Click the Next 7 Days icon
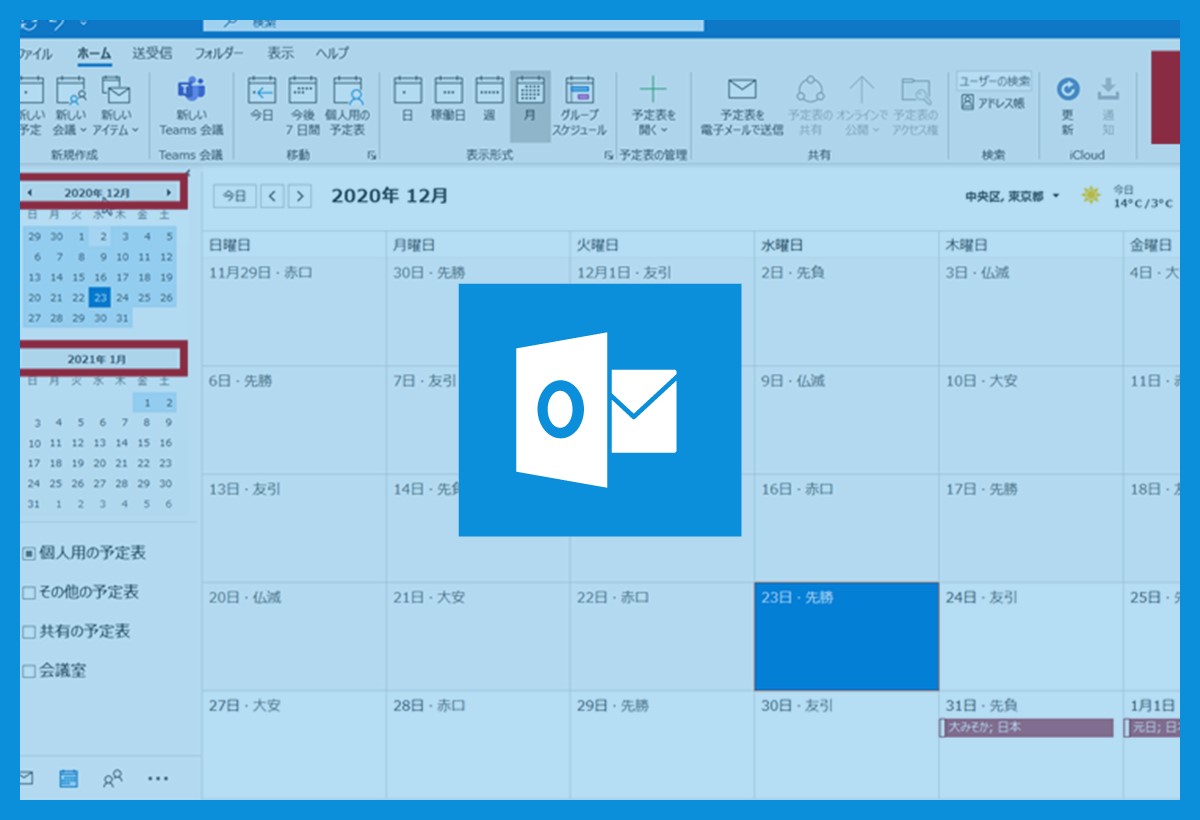Image resolution: width=1200 pixels, height=820 pixels. [x=302, y=93]
